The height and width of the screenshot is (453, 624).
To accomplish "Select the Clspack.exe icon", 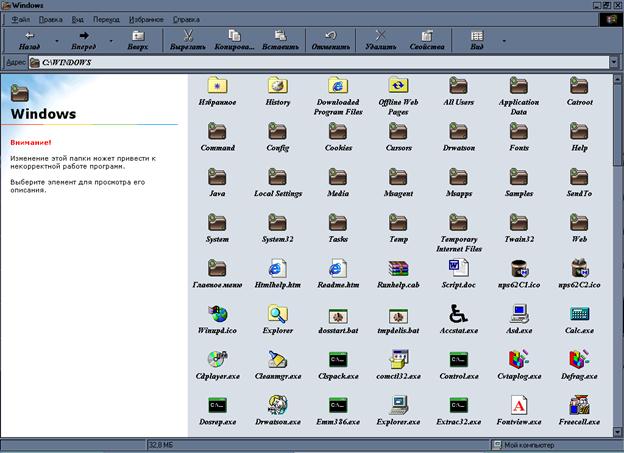I will coord(338,360).
